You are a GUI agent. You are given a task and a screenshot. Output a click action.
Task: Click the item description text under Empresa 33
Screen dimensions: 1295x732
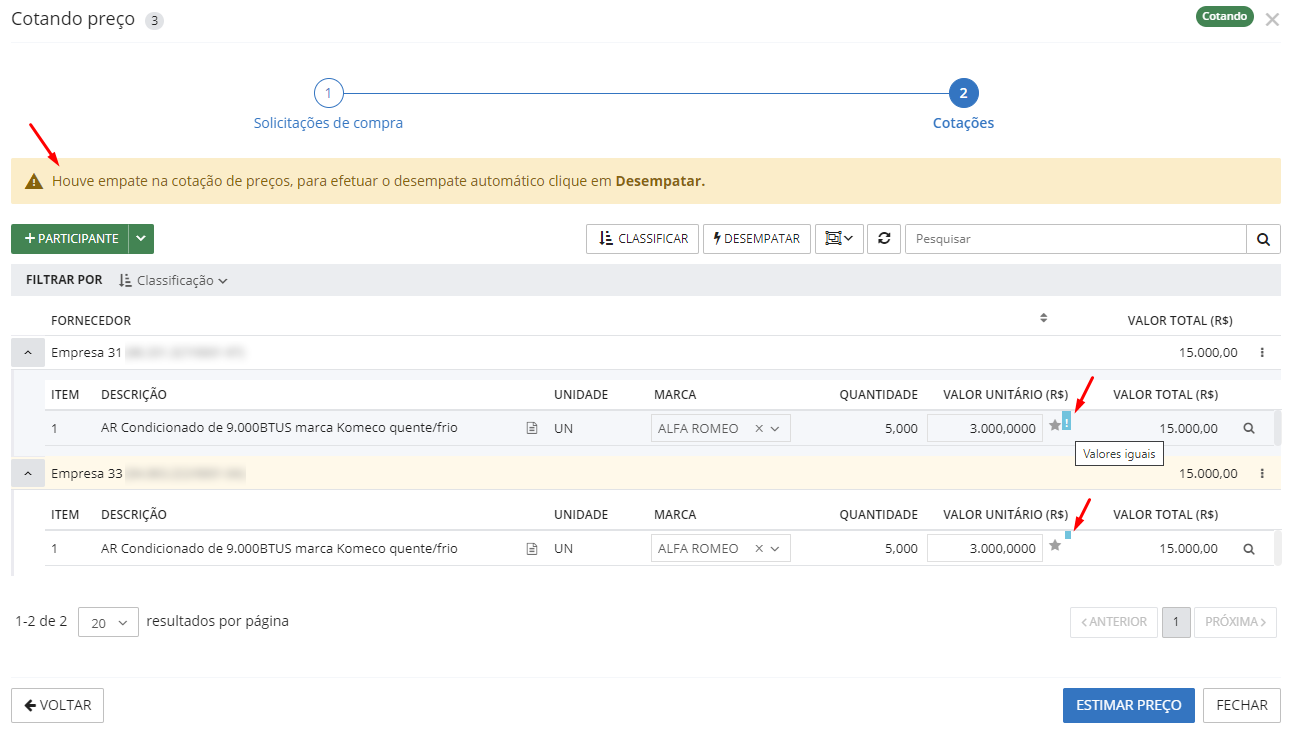click(279, 548)
